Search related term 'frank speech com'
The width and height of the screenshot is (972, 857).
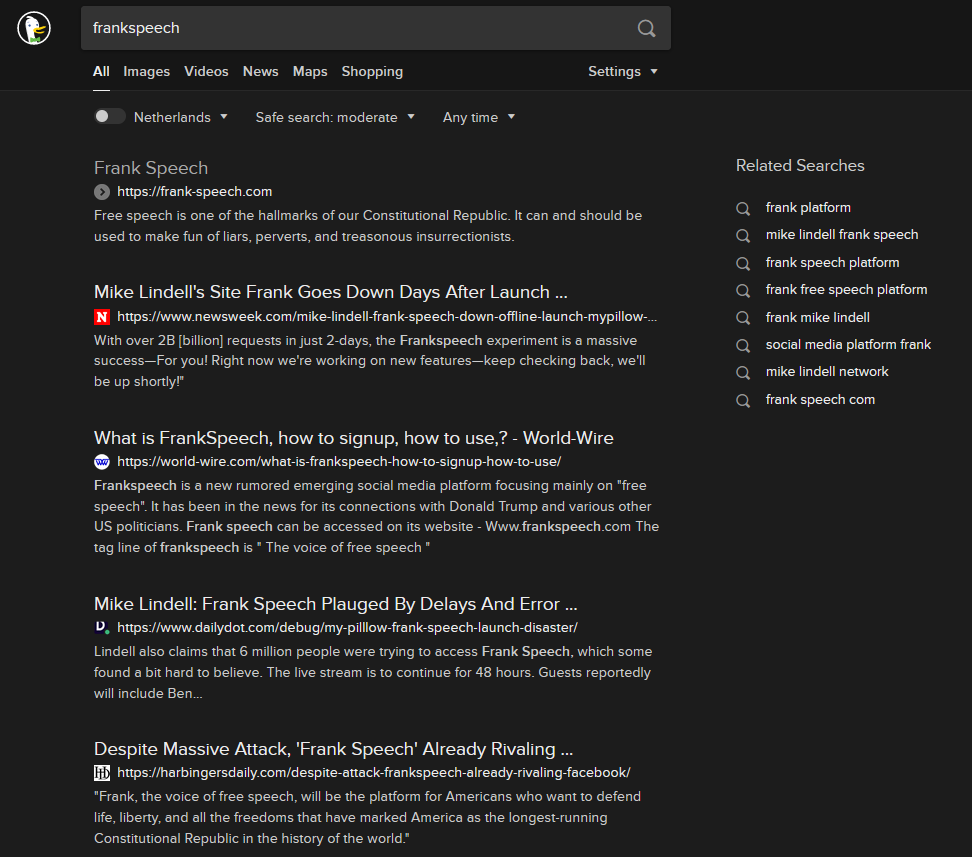[x=820, y=399]
